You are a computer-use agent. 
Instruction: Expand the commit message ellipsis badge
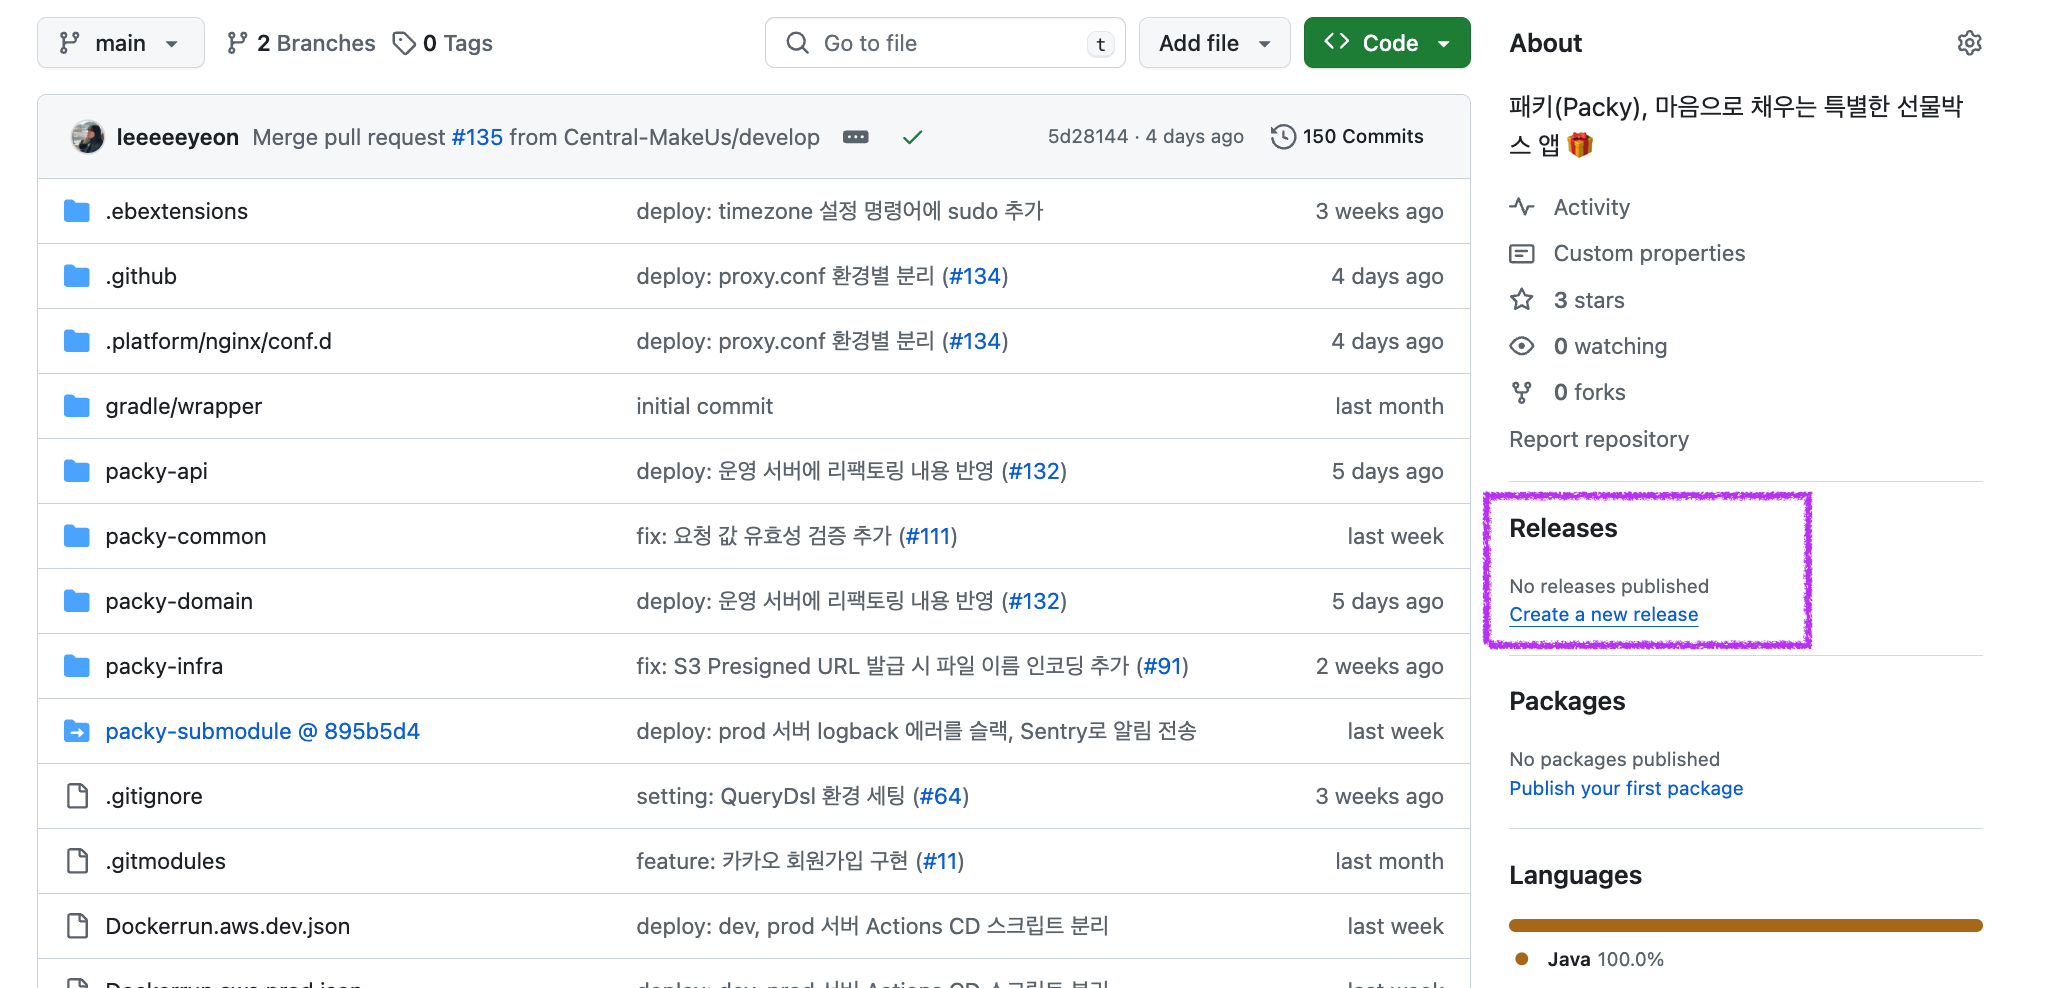(x=855, y=137)
